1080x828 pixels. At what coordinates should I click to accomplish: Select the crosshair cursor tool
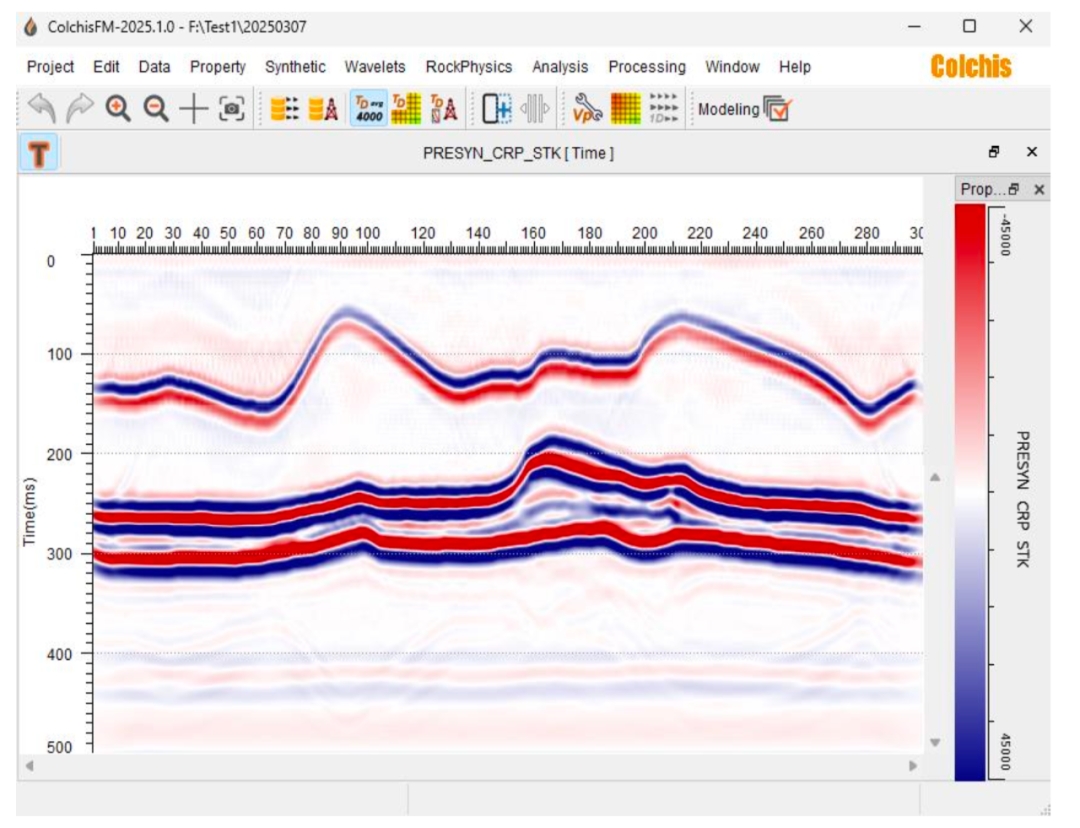tap(194, 109)
